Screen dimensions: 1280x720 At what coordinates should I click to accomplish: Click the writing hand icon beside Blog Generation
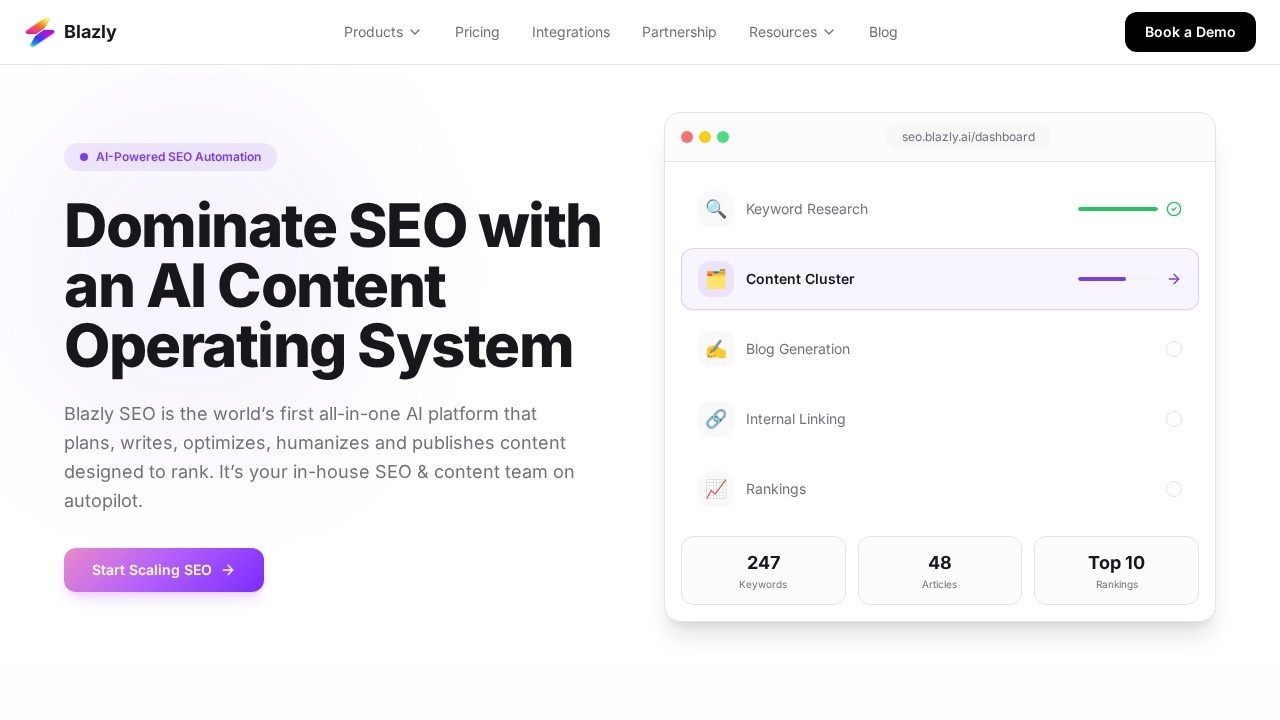coord(716,349)
